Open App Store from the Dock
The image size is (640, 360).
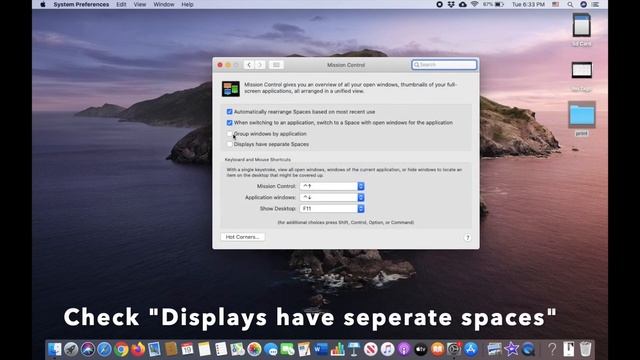(471, 349)
